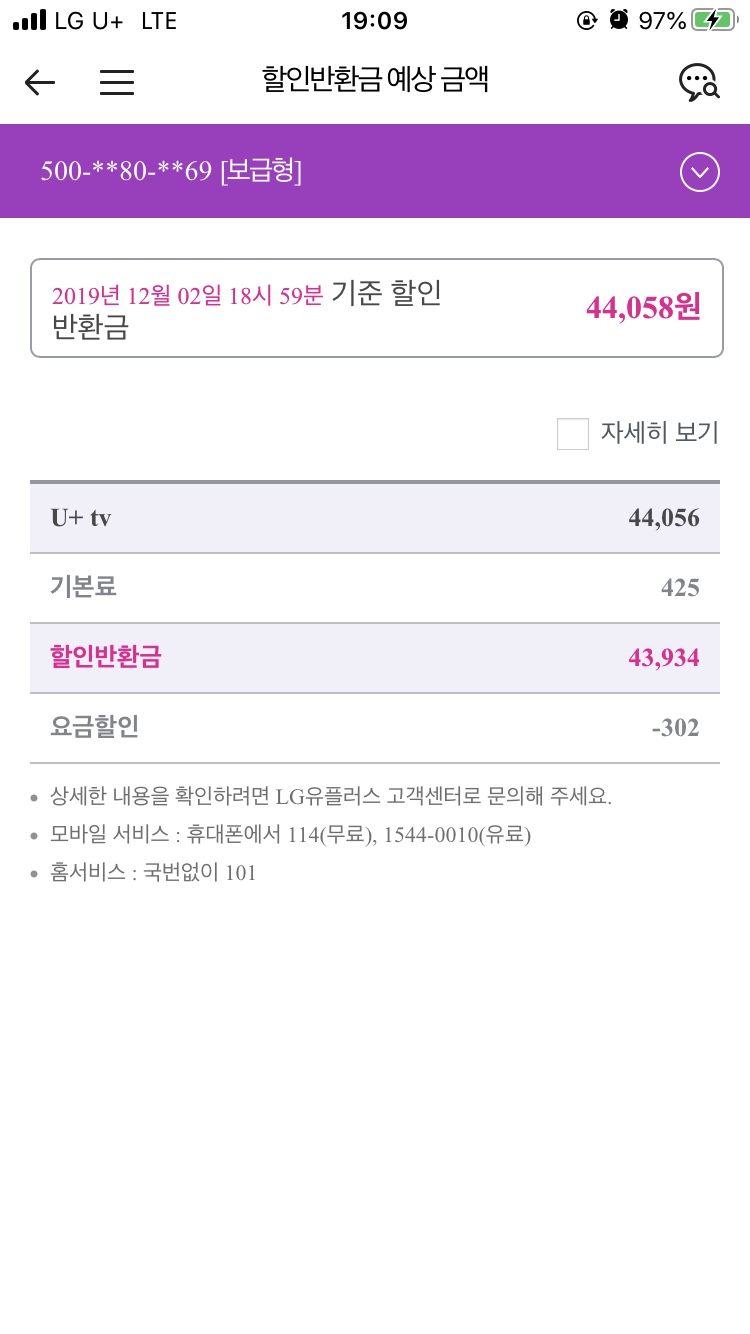Viewport: 750px width, 1334px height.
Task: Check the 자세히 보기 checkbox
Action: click(x=573, y=434)
